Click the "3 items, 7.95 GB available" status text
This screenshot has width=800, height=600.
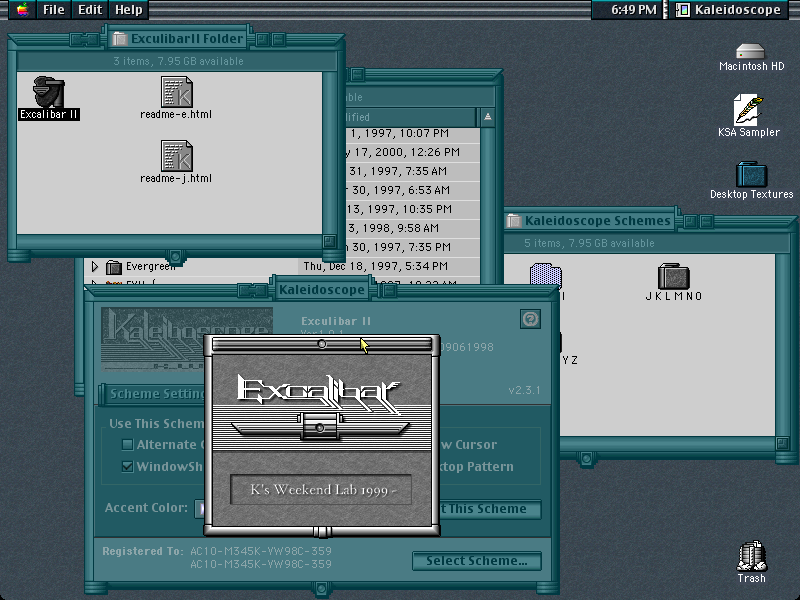[178, 61]
